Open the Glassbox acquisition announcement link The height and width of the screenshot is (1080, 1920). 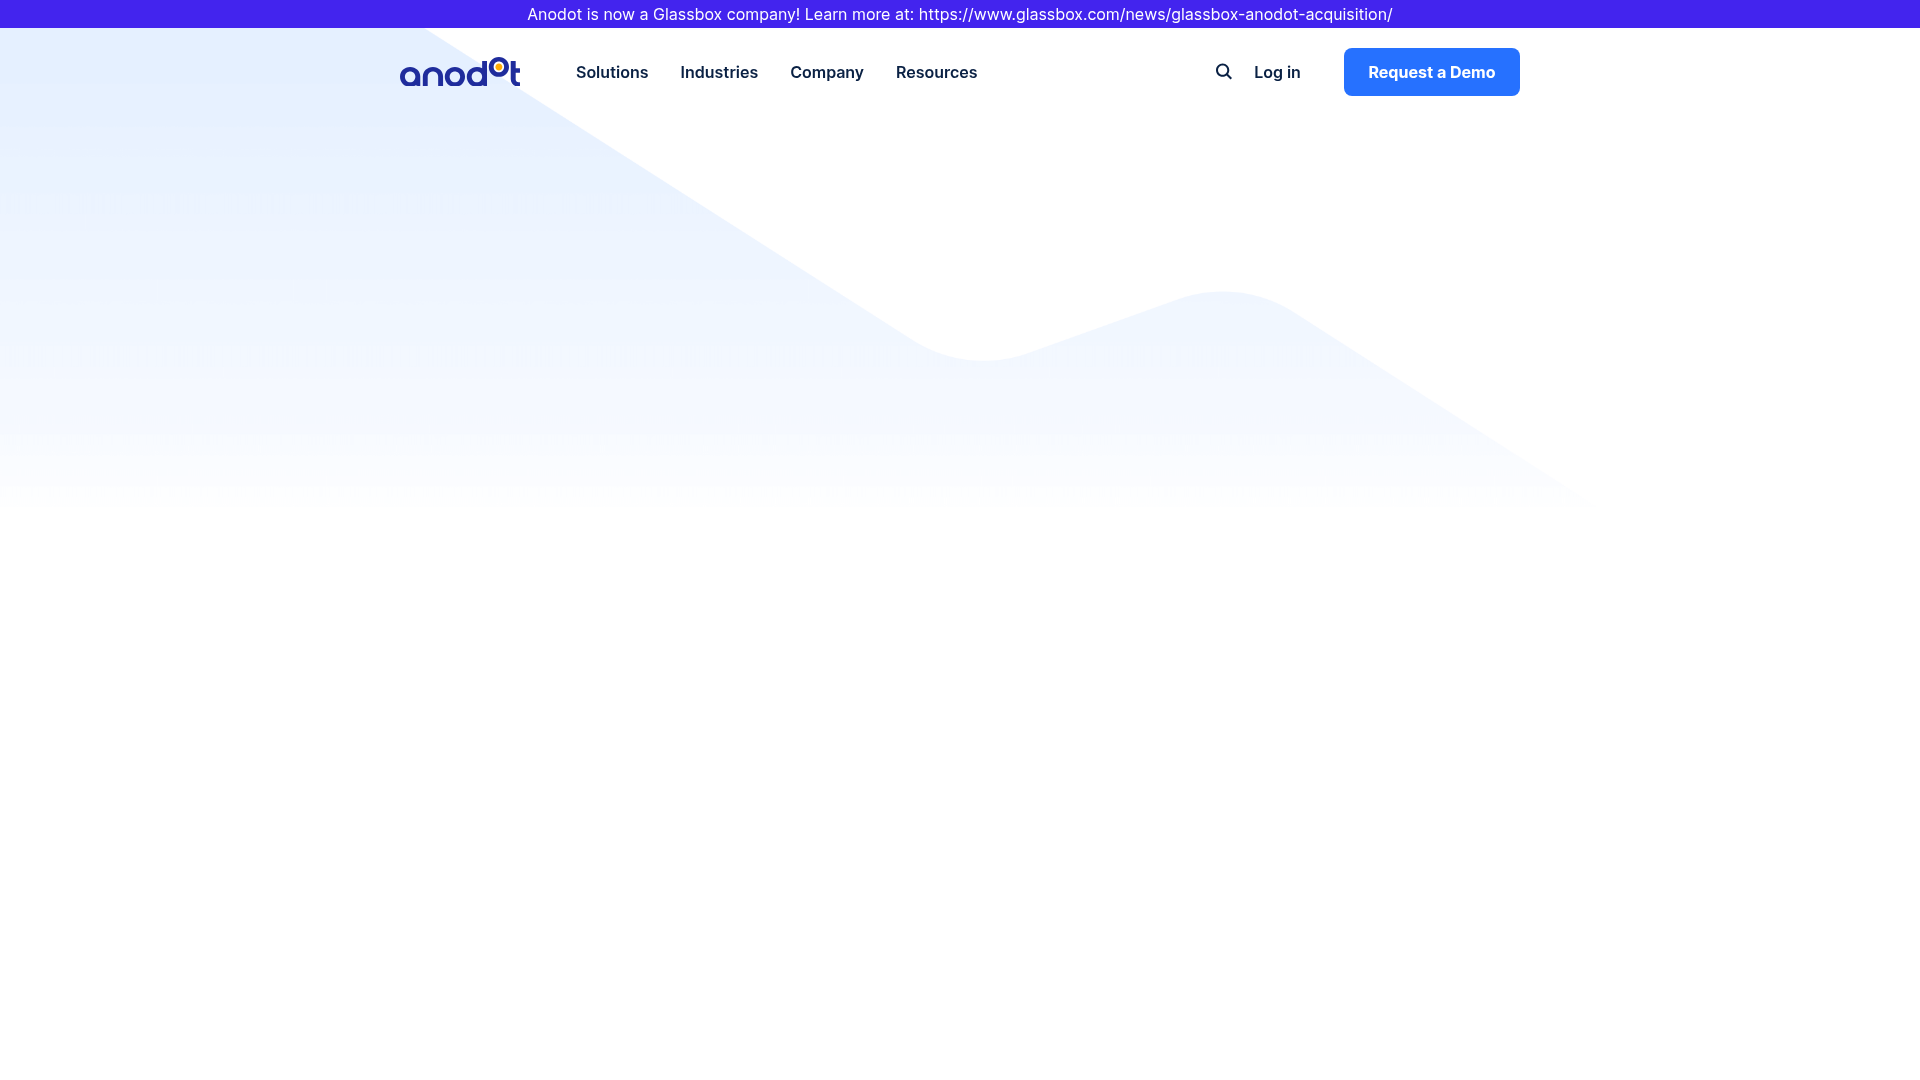click(x=1155, y=14)
